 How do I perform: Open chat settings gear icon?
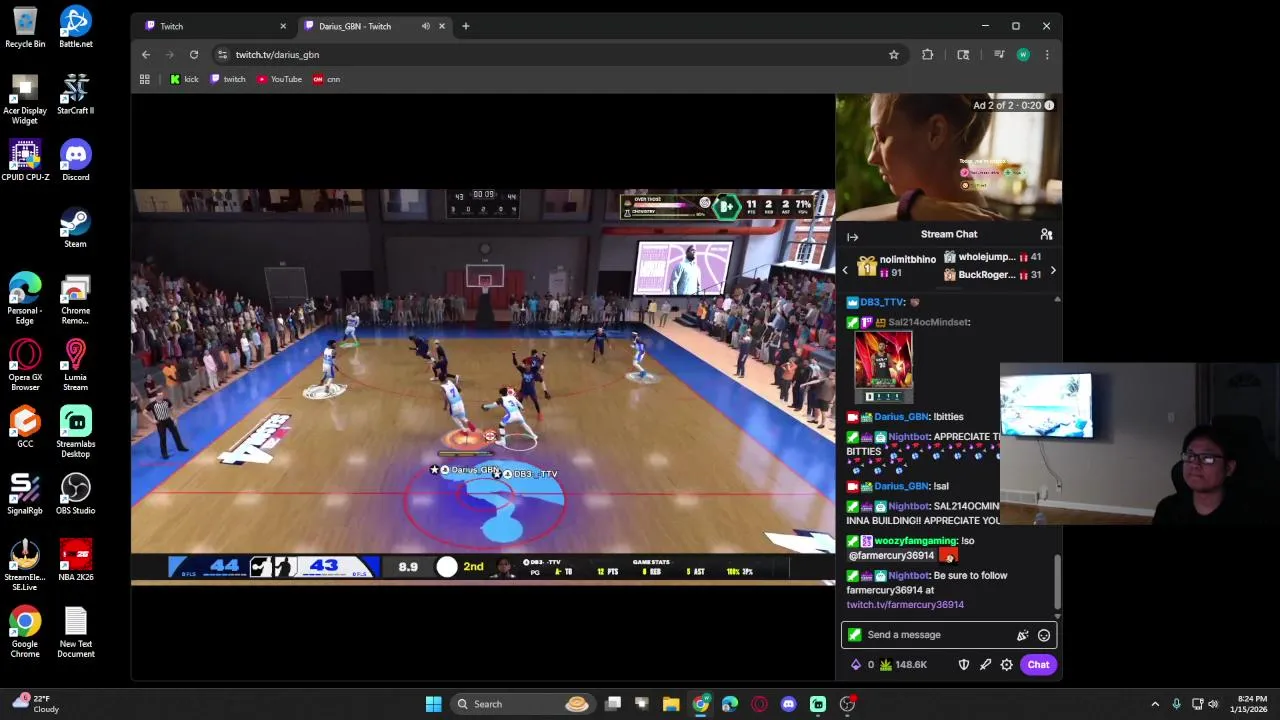1007,665
